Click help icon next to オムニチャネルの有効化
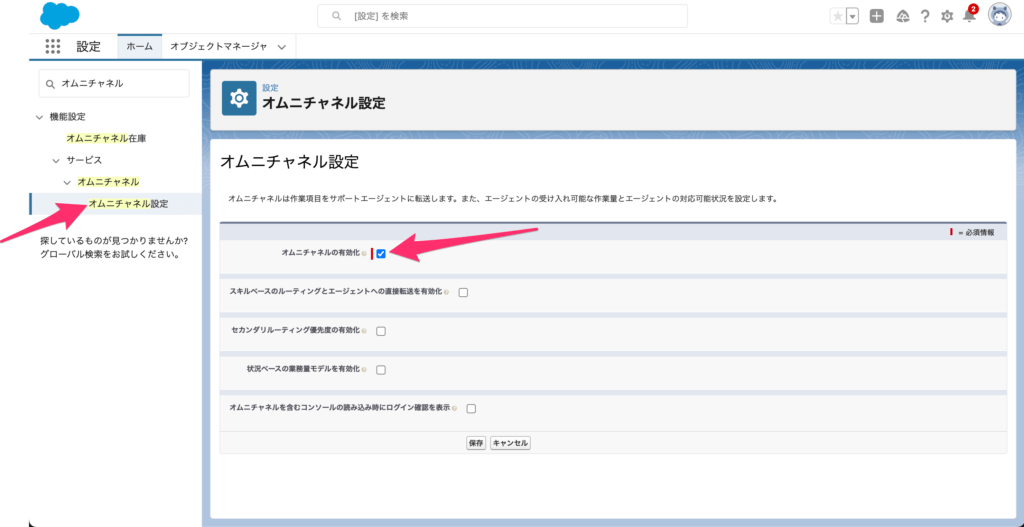Screen dimensions: 1024x527 pyautogui.click(x=364, y=253)
